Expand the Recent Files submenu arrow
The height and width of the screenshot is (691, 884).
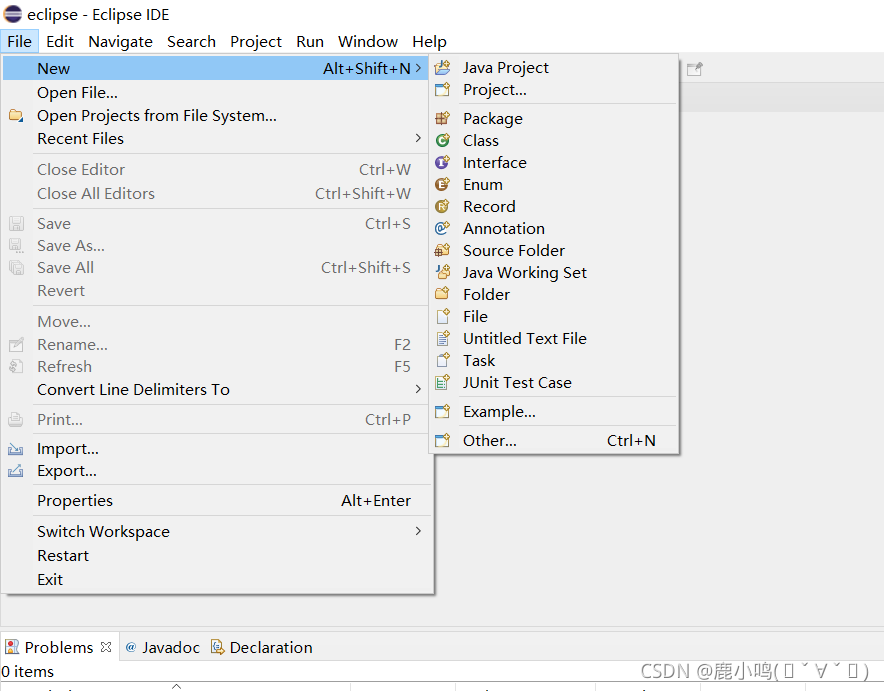click(x=418, y=138)
